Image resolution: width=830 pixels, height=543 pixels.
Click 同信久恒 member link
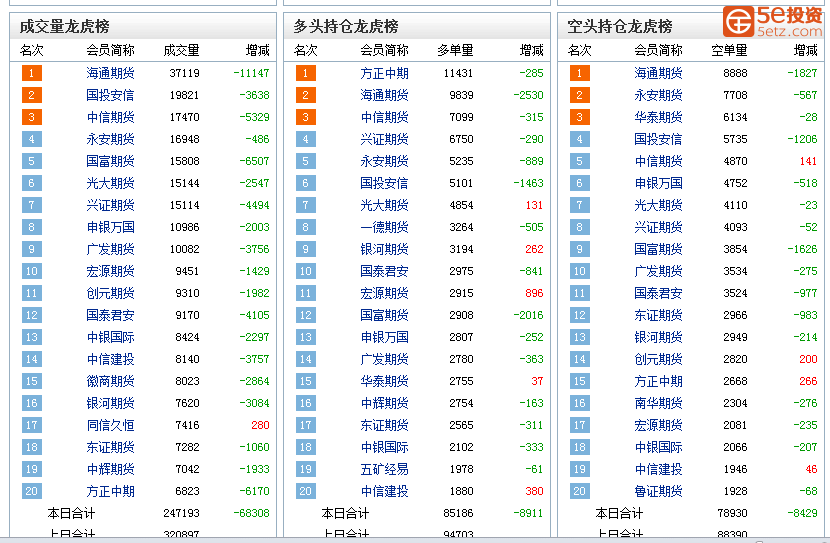[x=110, y=425]
